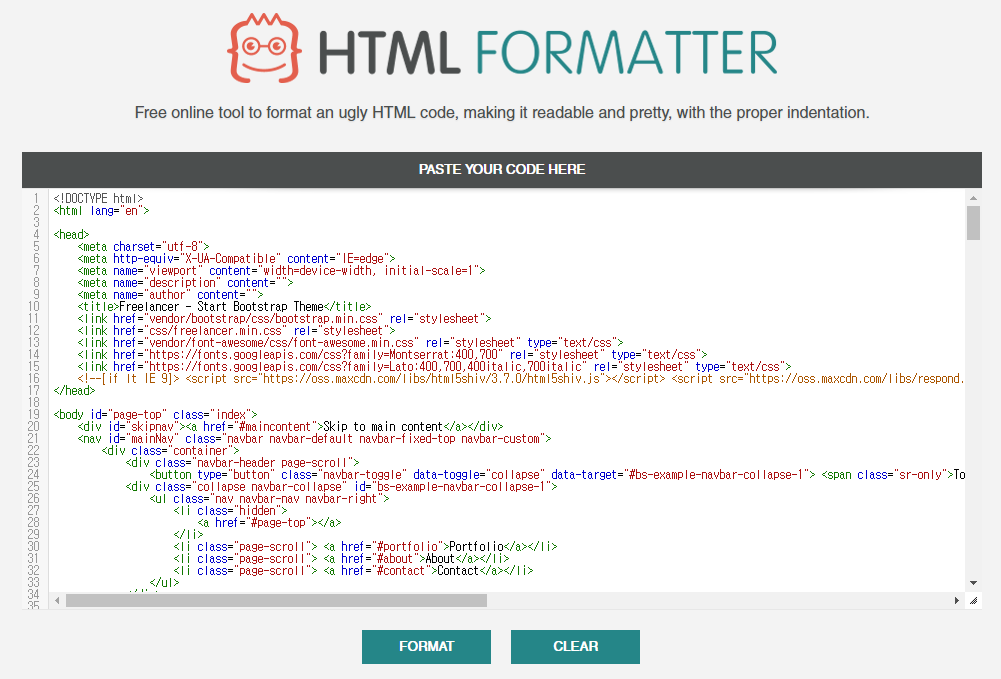Click the #contact list item line

coord(354,571)
